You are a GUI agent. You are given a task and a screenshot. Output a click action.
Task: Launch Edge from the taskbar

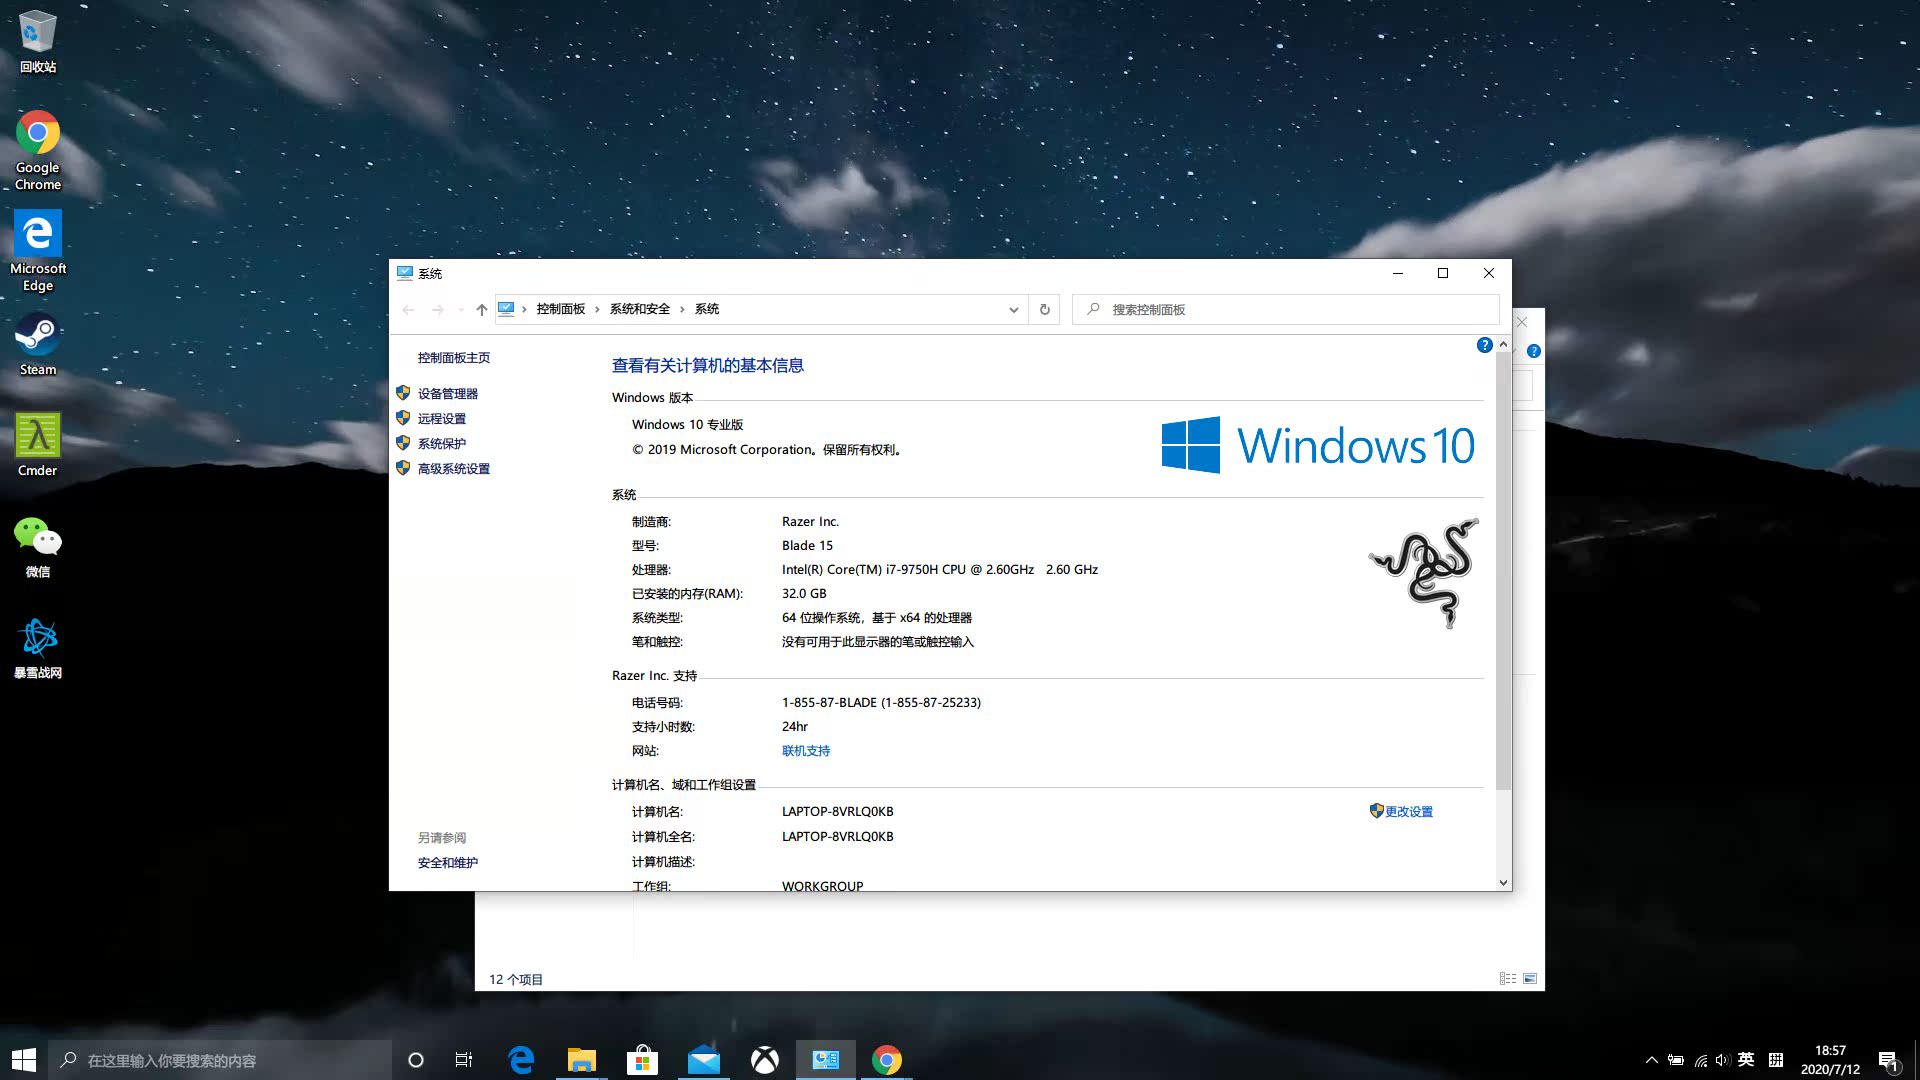(x=521, y=1060)
